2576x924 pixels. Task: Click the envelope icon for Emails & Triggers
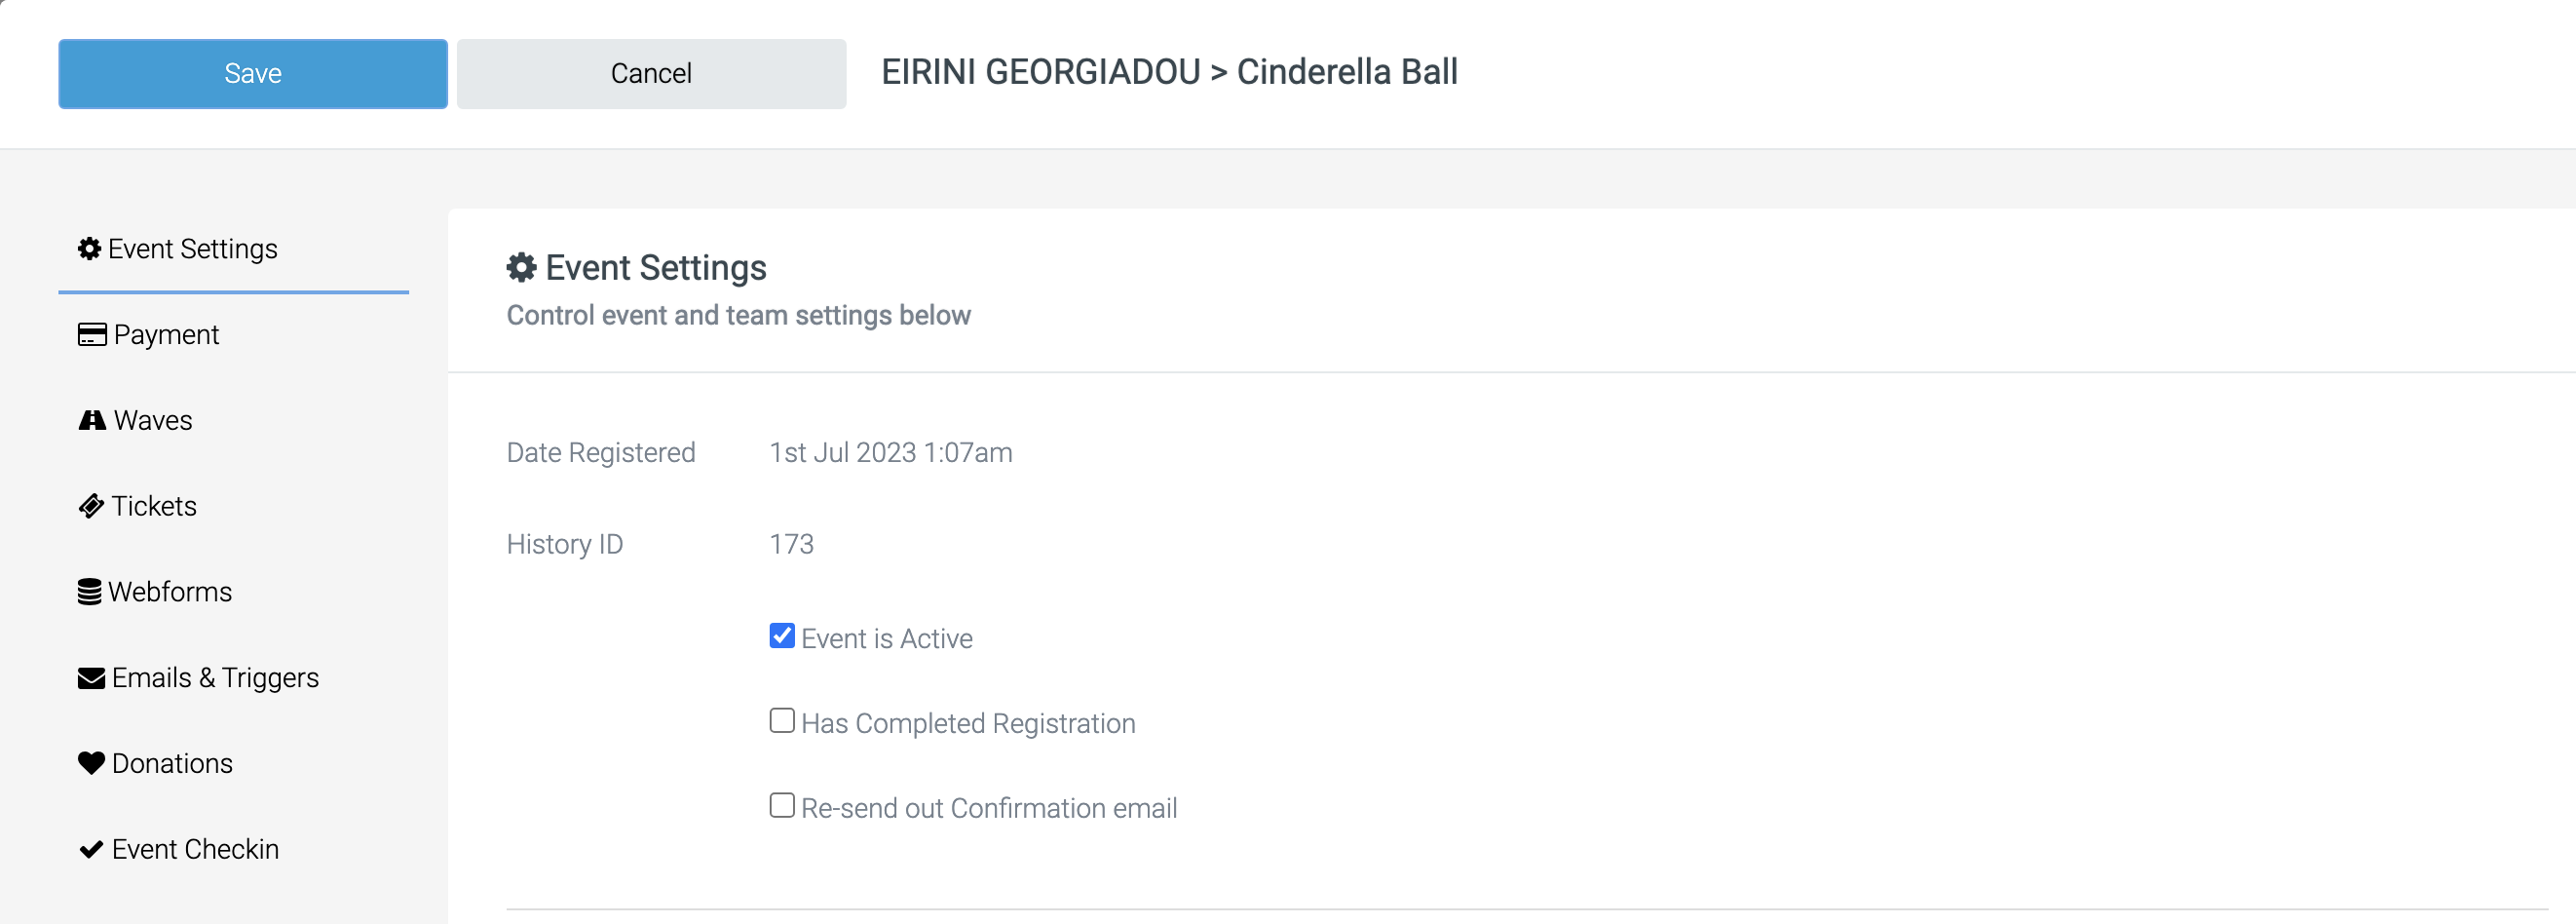(91, 678)
